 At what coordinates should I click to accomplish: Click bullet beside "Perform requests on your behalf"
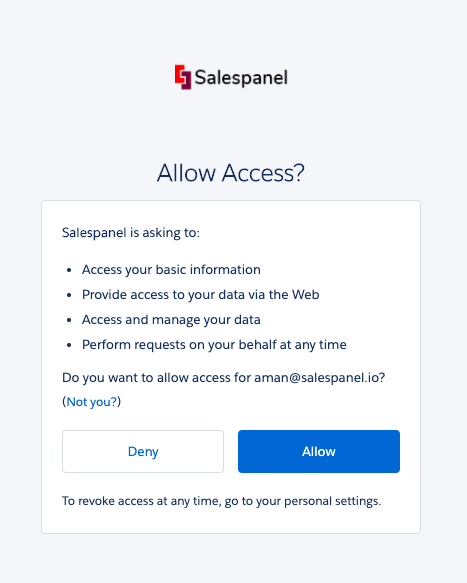coord(69,345)
